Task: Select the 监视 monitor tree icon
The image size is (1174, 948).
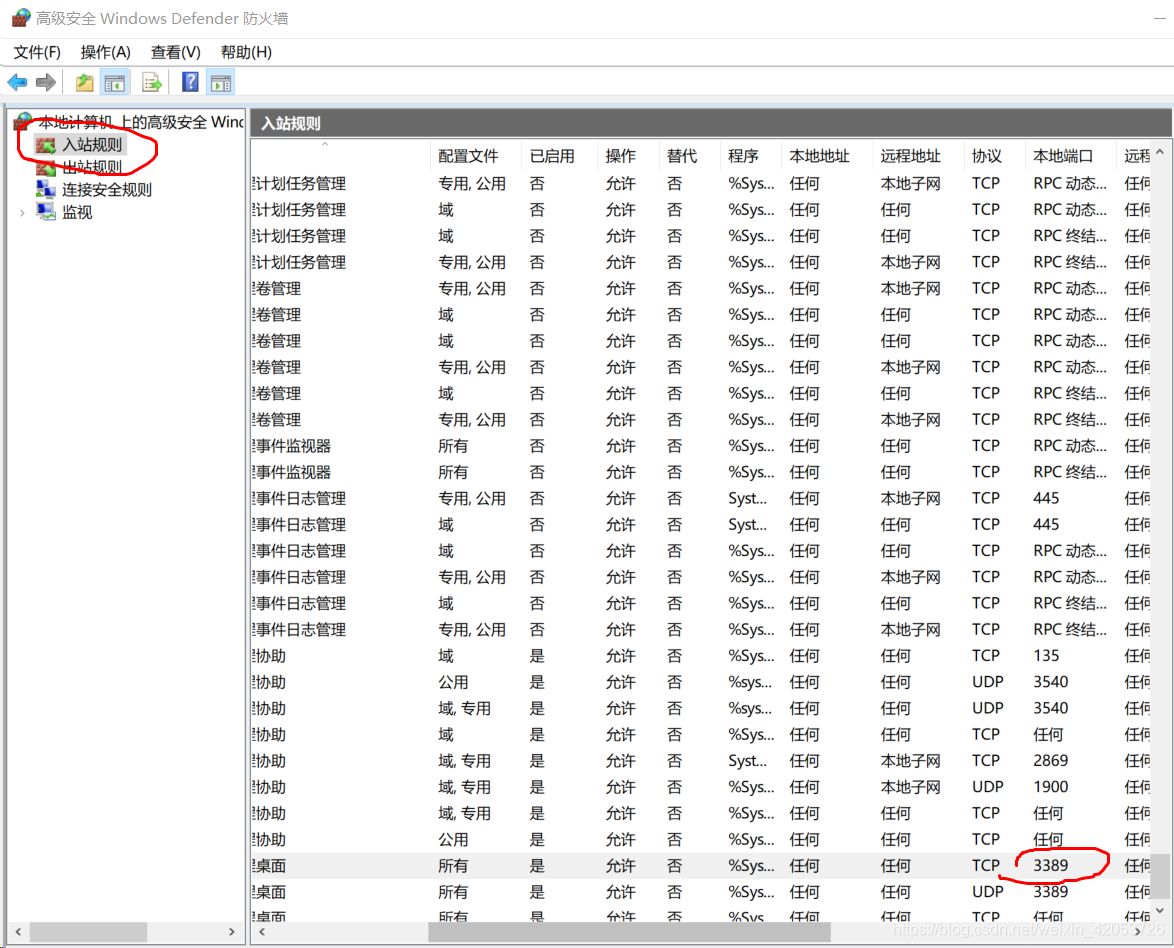Action: coord(46,212)
